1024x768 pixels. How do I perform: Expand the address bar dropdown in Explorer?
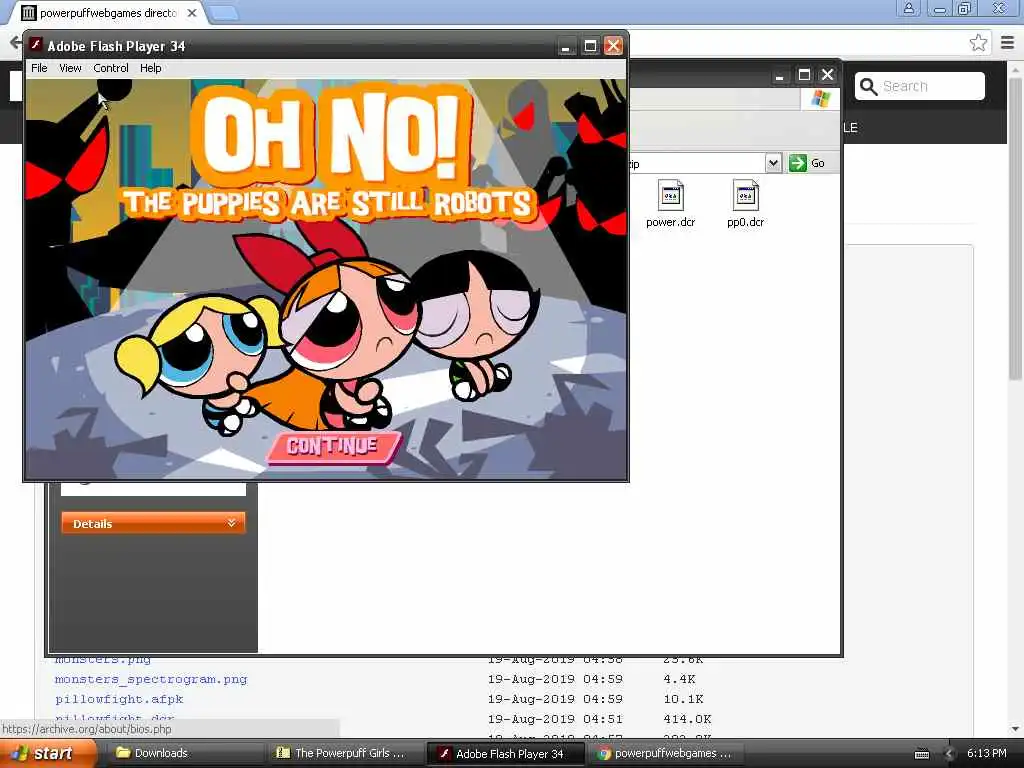[773, 163]
